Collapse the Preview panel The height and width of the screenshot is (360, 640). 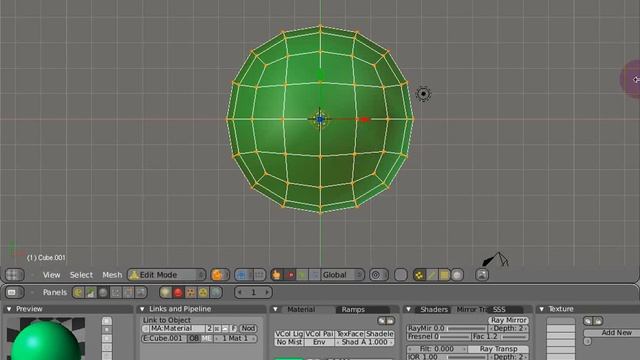click(x=9, y=309)
